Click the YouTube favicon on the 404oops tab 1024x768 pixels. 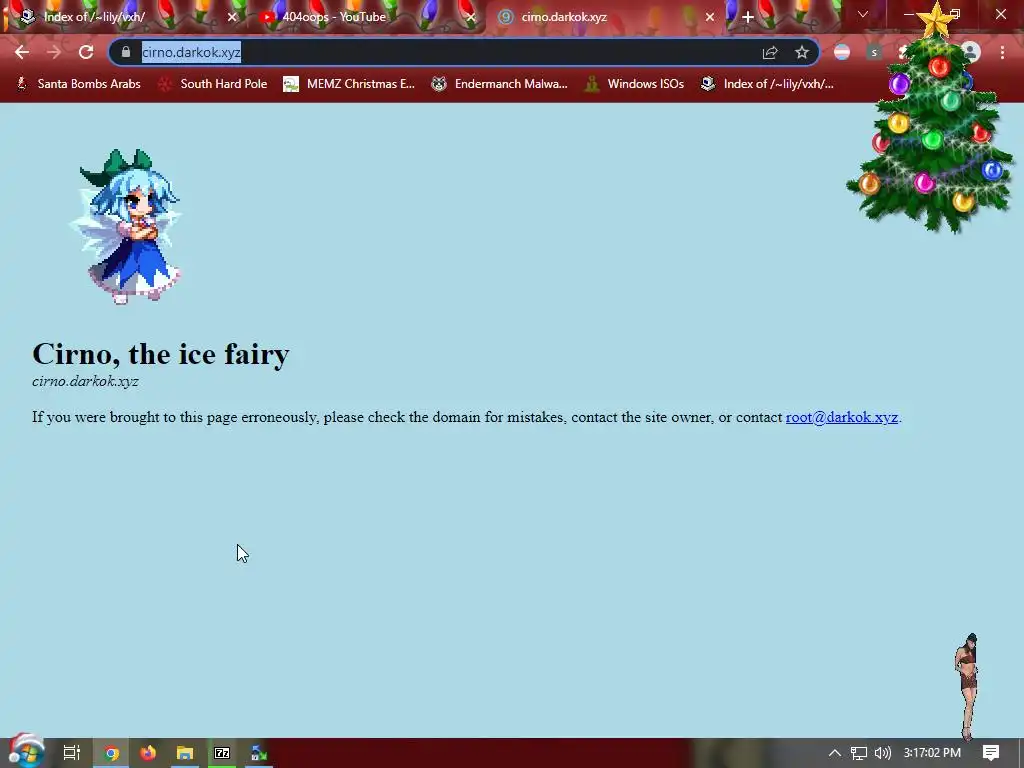[x=266, y=17]
